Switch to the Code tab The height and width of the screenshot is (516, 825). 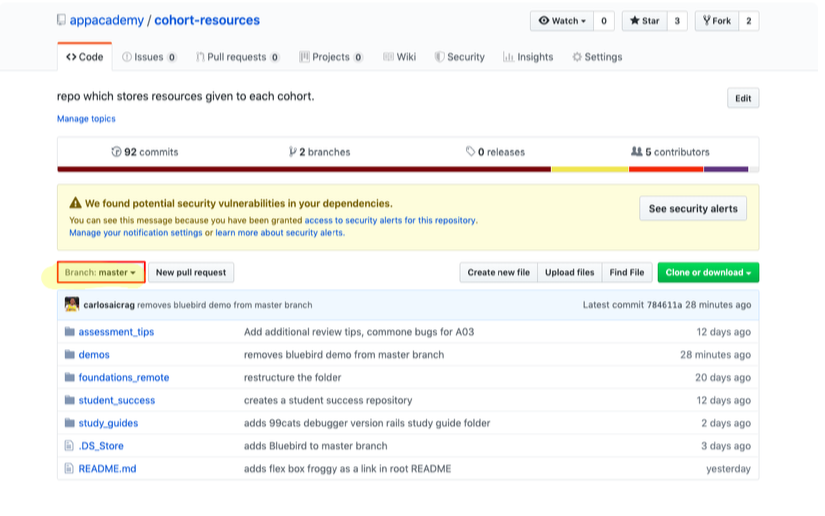[x=85, y=57]
